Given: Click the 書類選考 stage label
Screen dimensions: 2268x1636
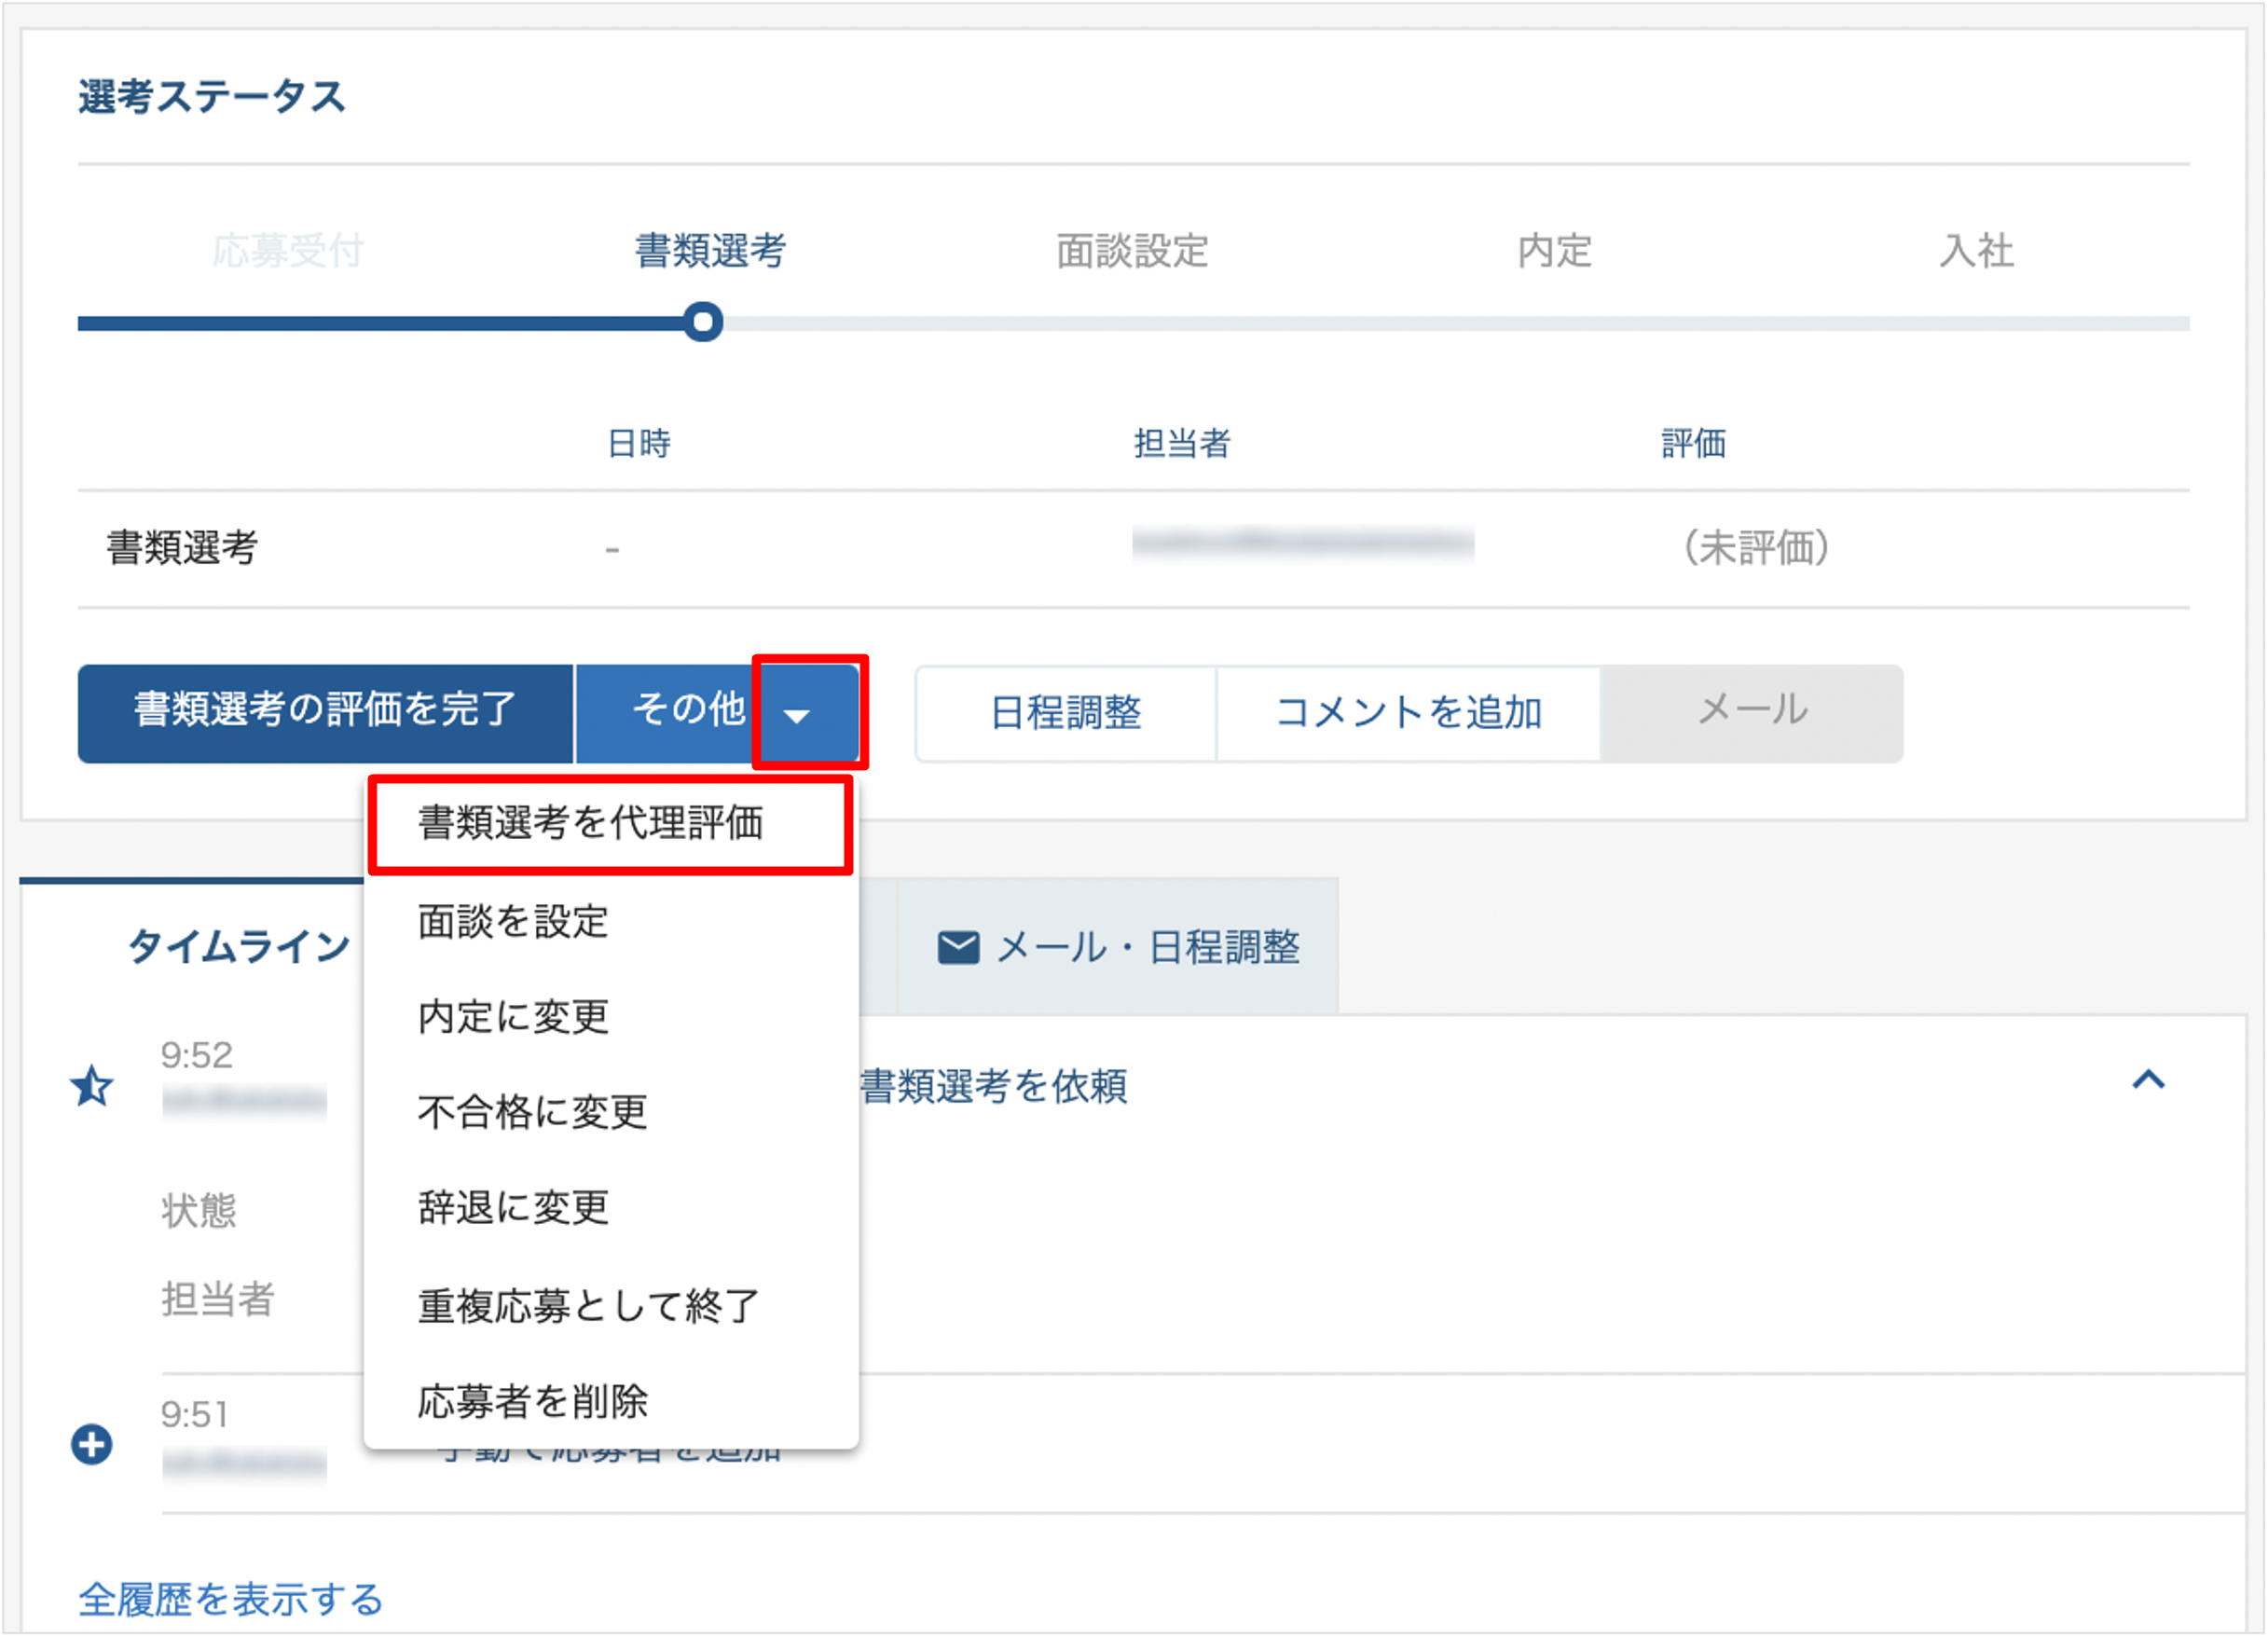Looking at the screenshot, I should point(710,251).
